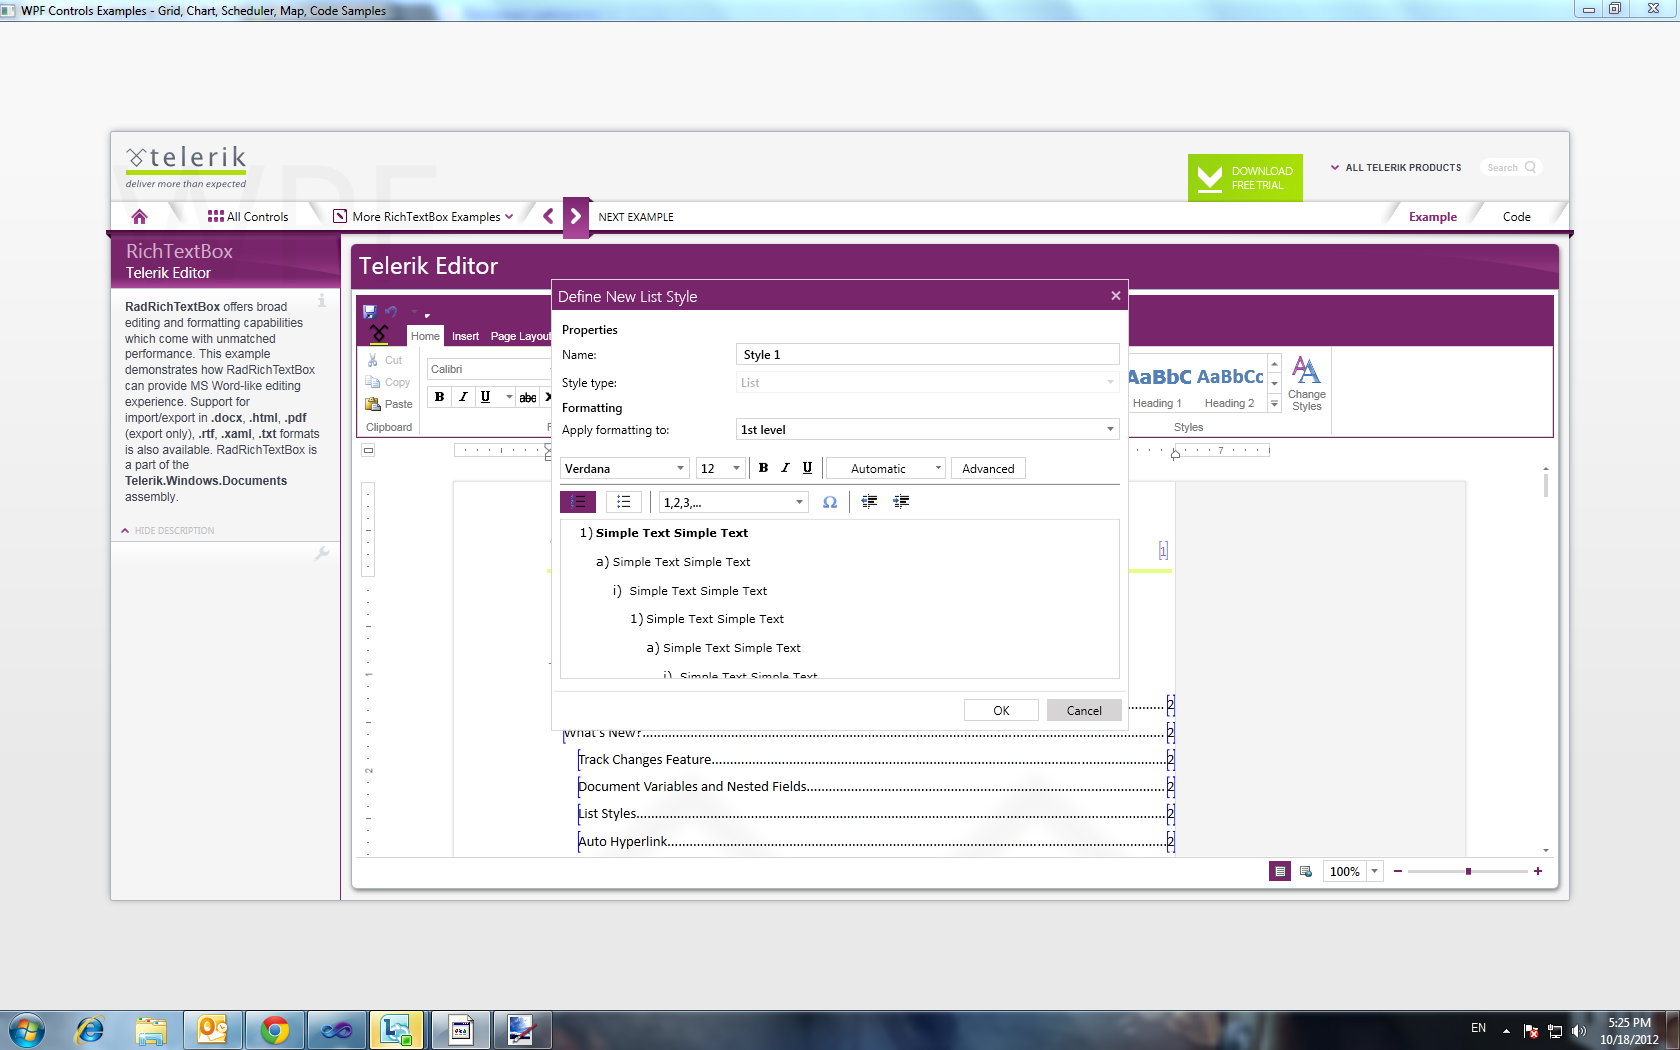Open the quick access toolbar customize arrow

(427, 315)
